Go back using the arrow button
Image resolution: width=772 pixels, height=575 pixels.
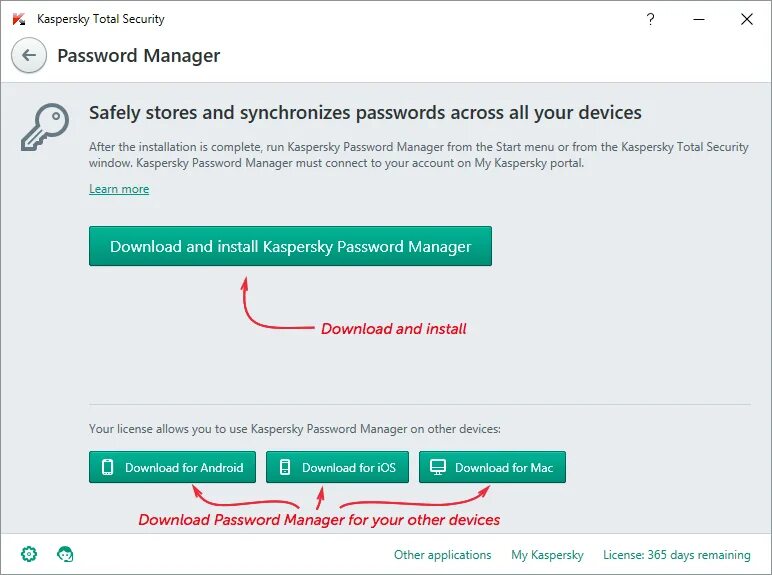[29, 55]
